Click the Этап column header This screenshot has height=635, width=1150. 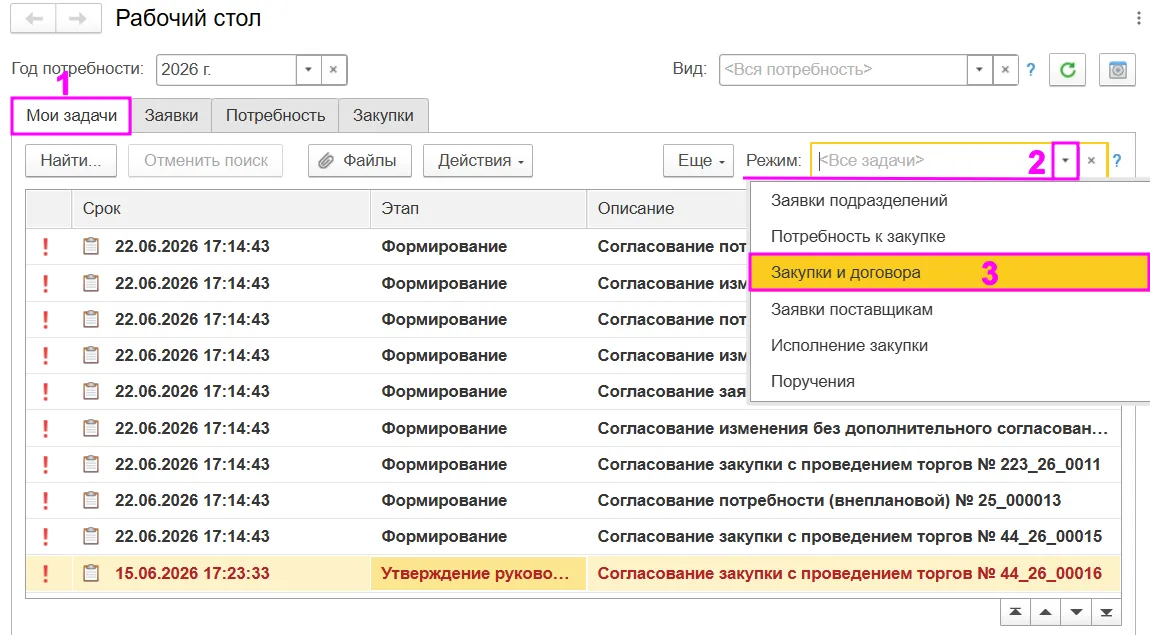pos(478,208)
